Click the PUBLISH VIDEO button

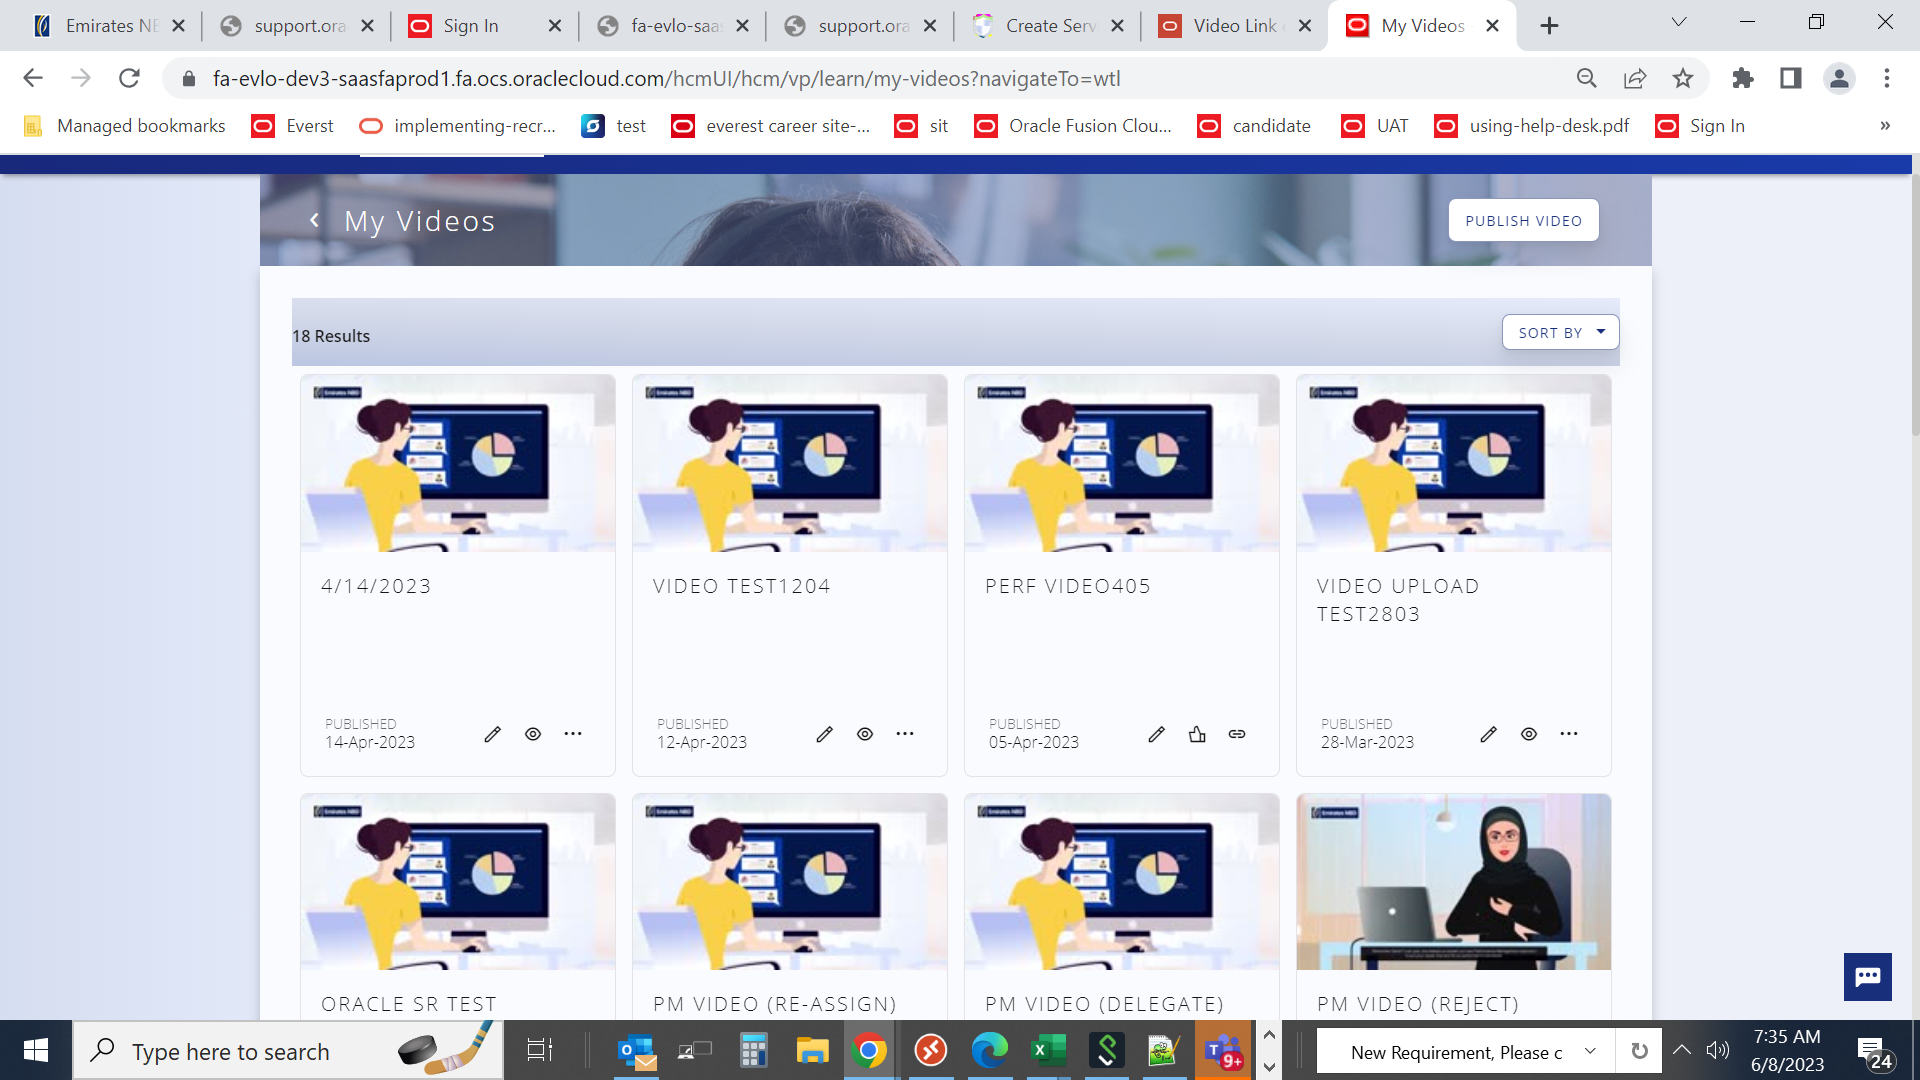pyautogui.click(x=1523, y=220)
